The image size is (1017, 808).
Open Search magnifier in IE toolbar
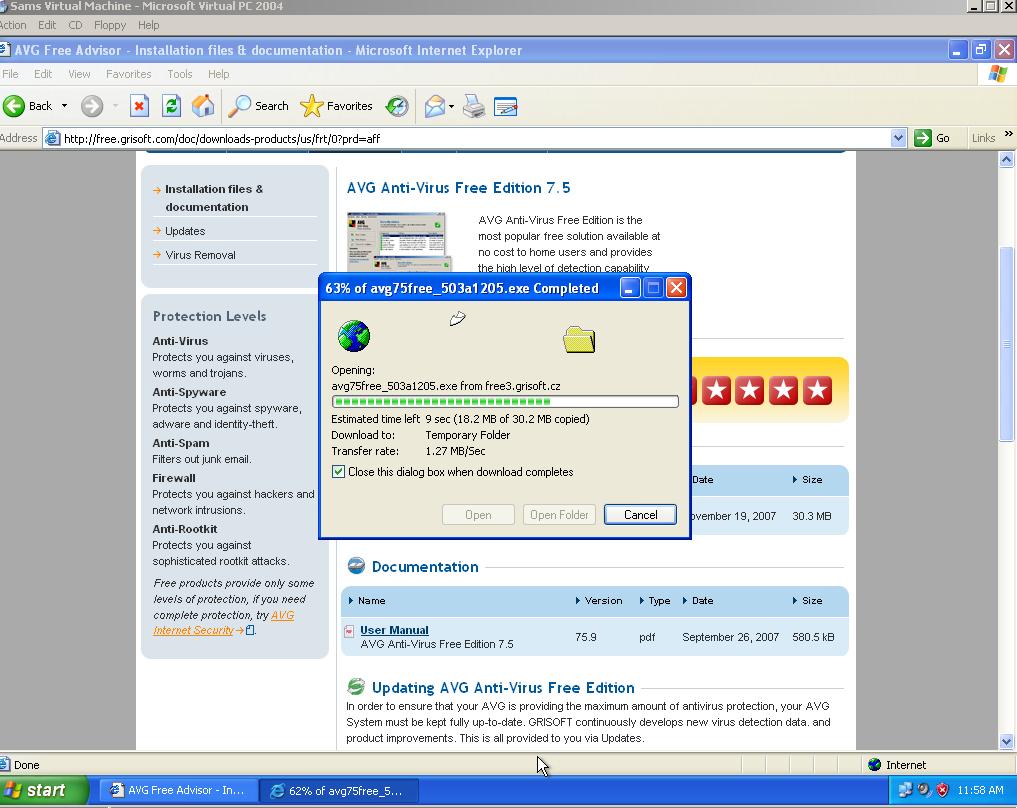239,106
